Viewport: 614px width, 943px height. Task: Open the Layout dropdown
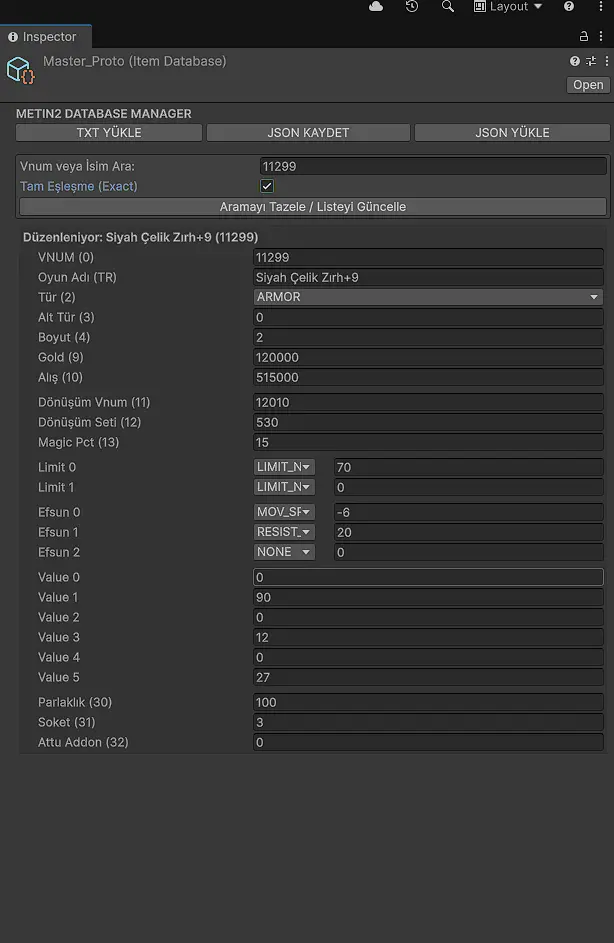(508, 7)
